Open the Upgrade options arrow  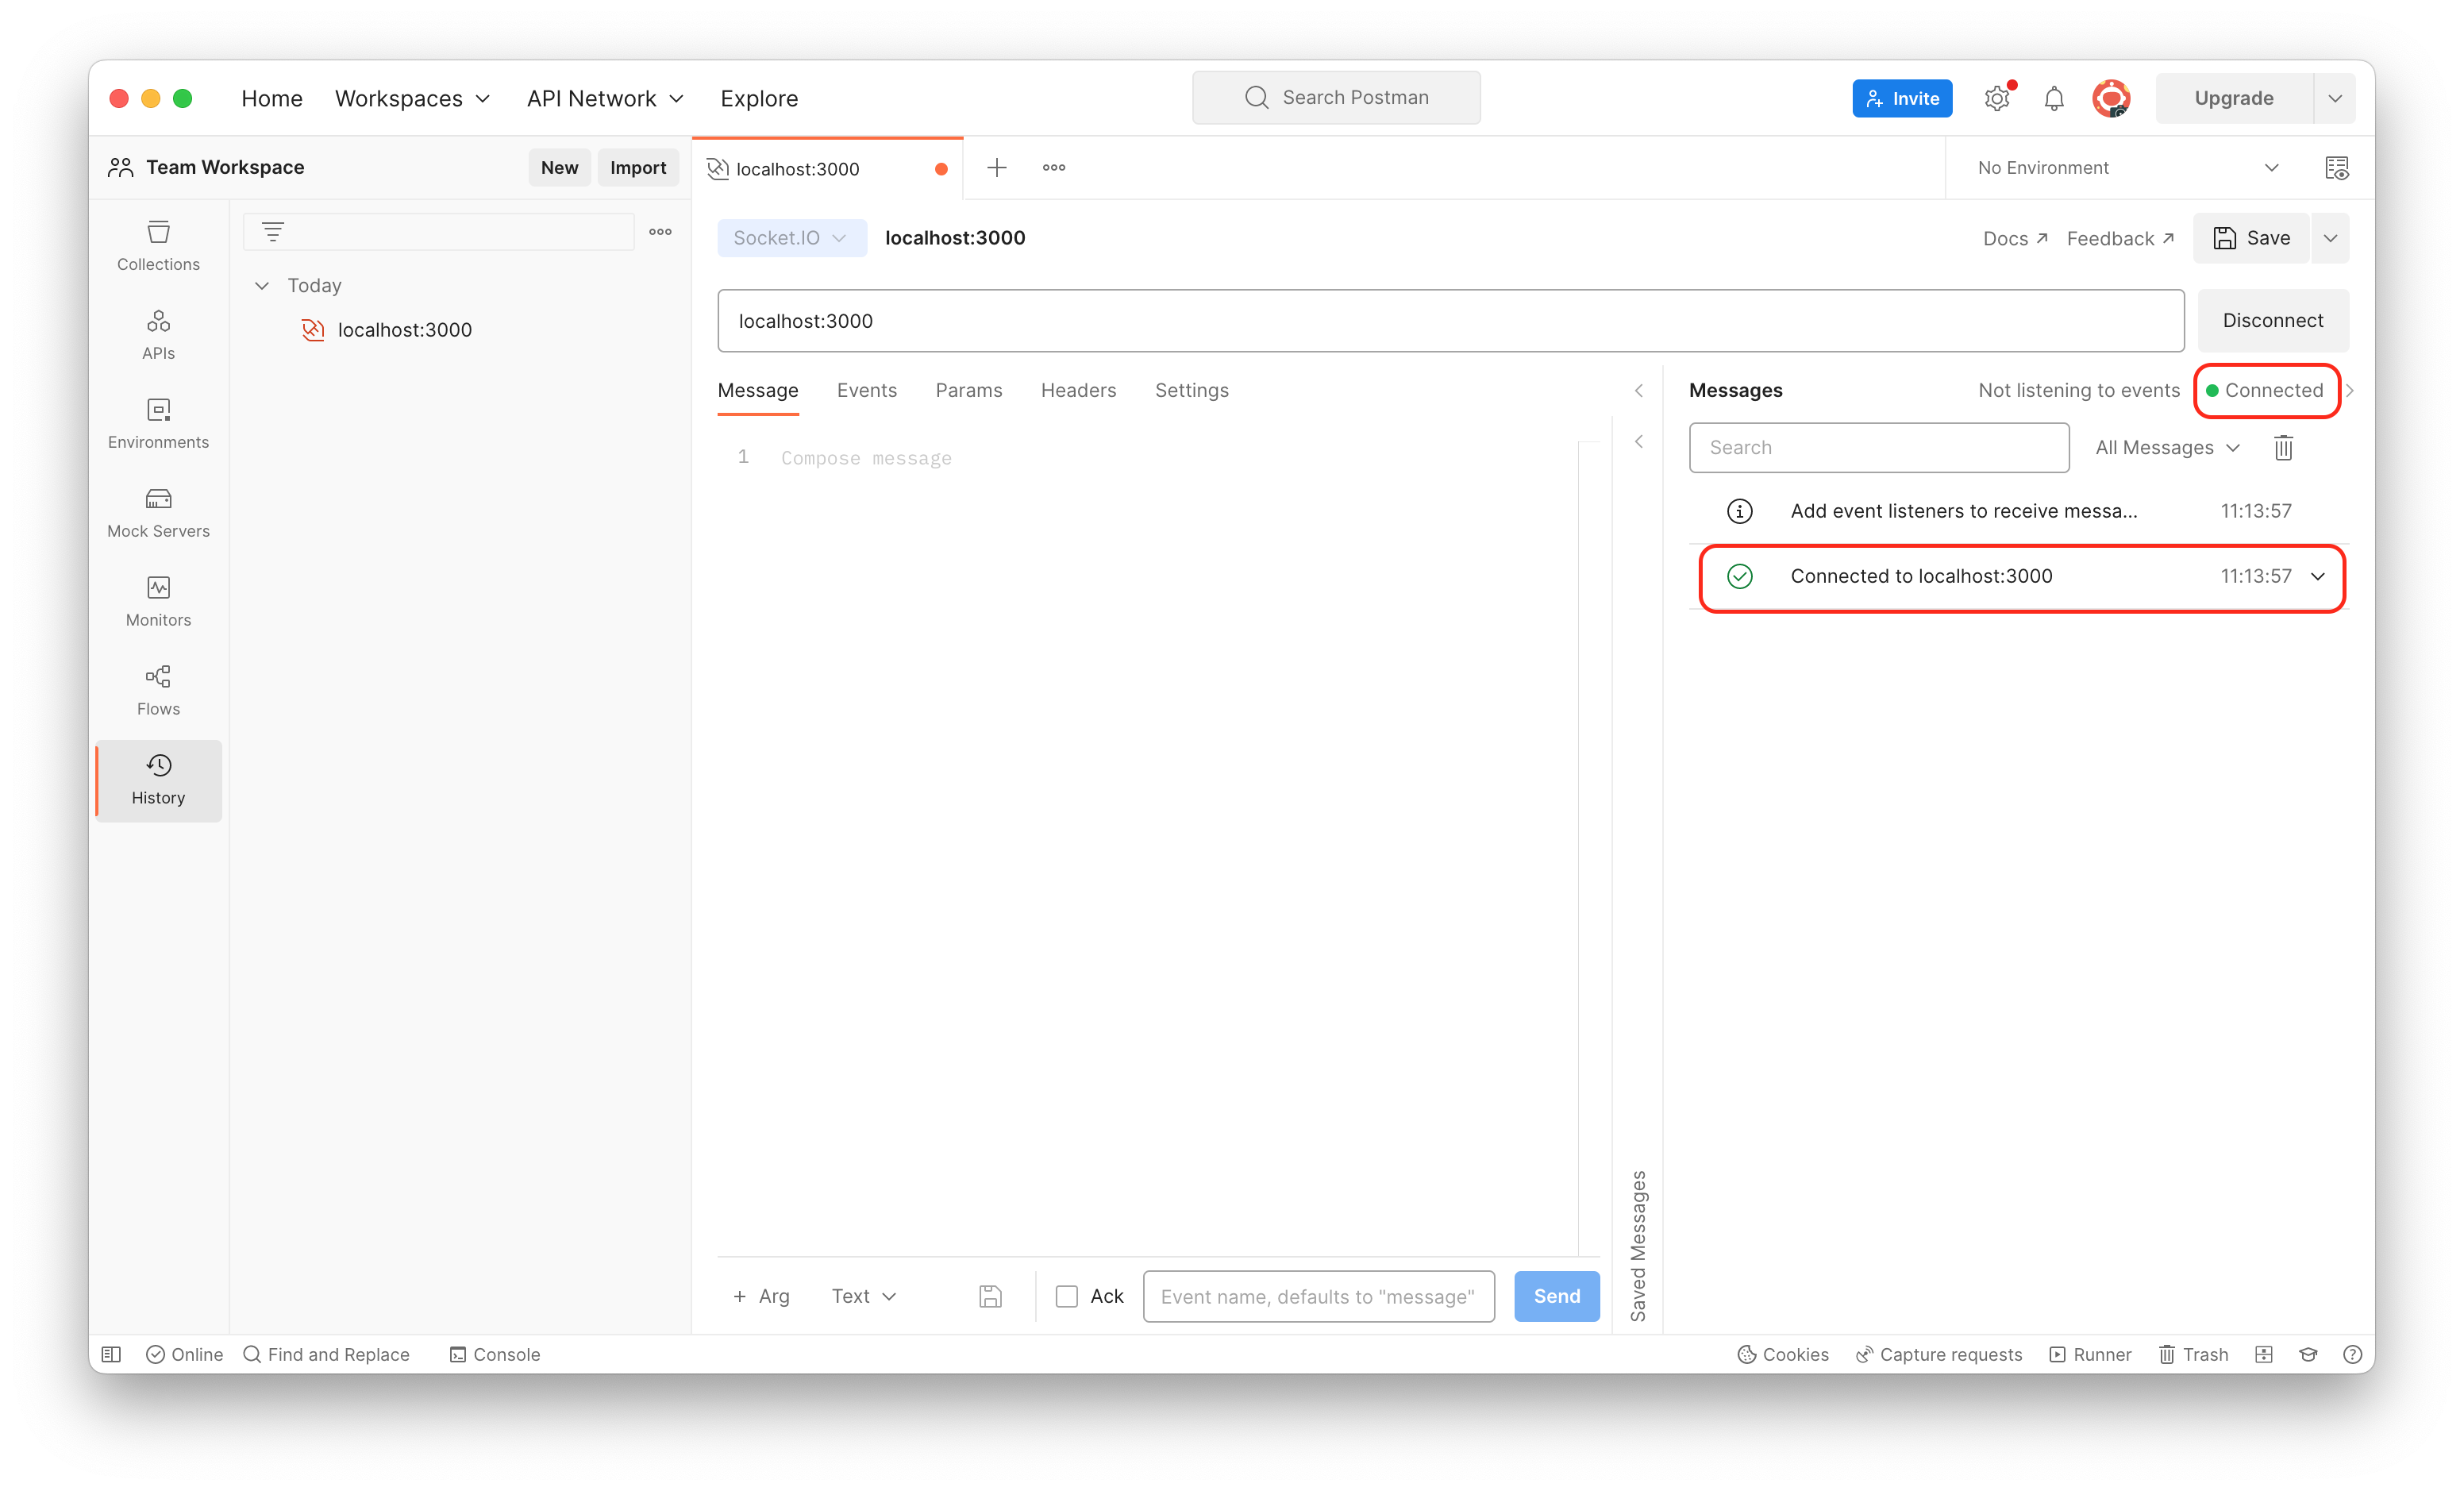pyautogui.click(x=2334, y=98)
